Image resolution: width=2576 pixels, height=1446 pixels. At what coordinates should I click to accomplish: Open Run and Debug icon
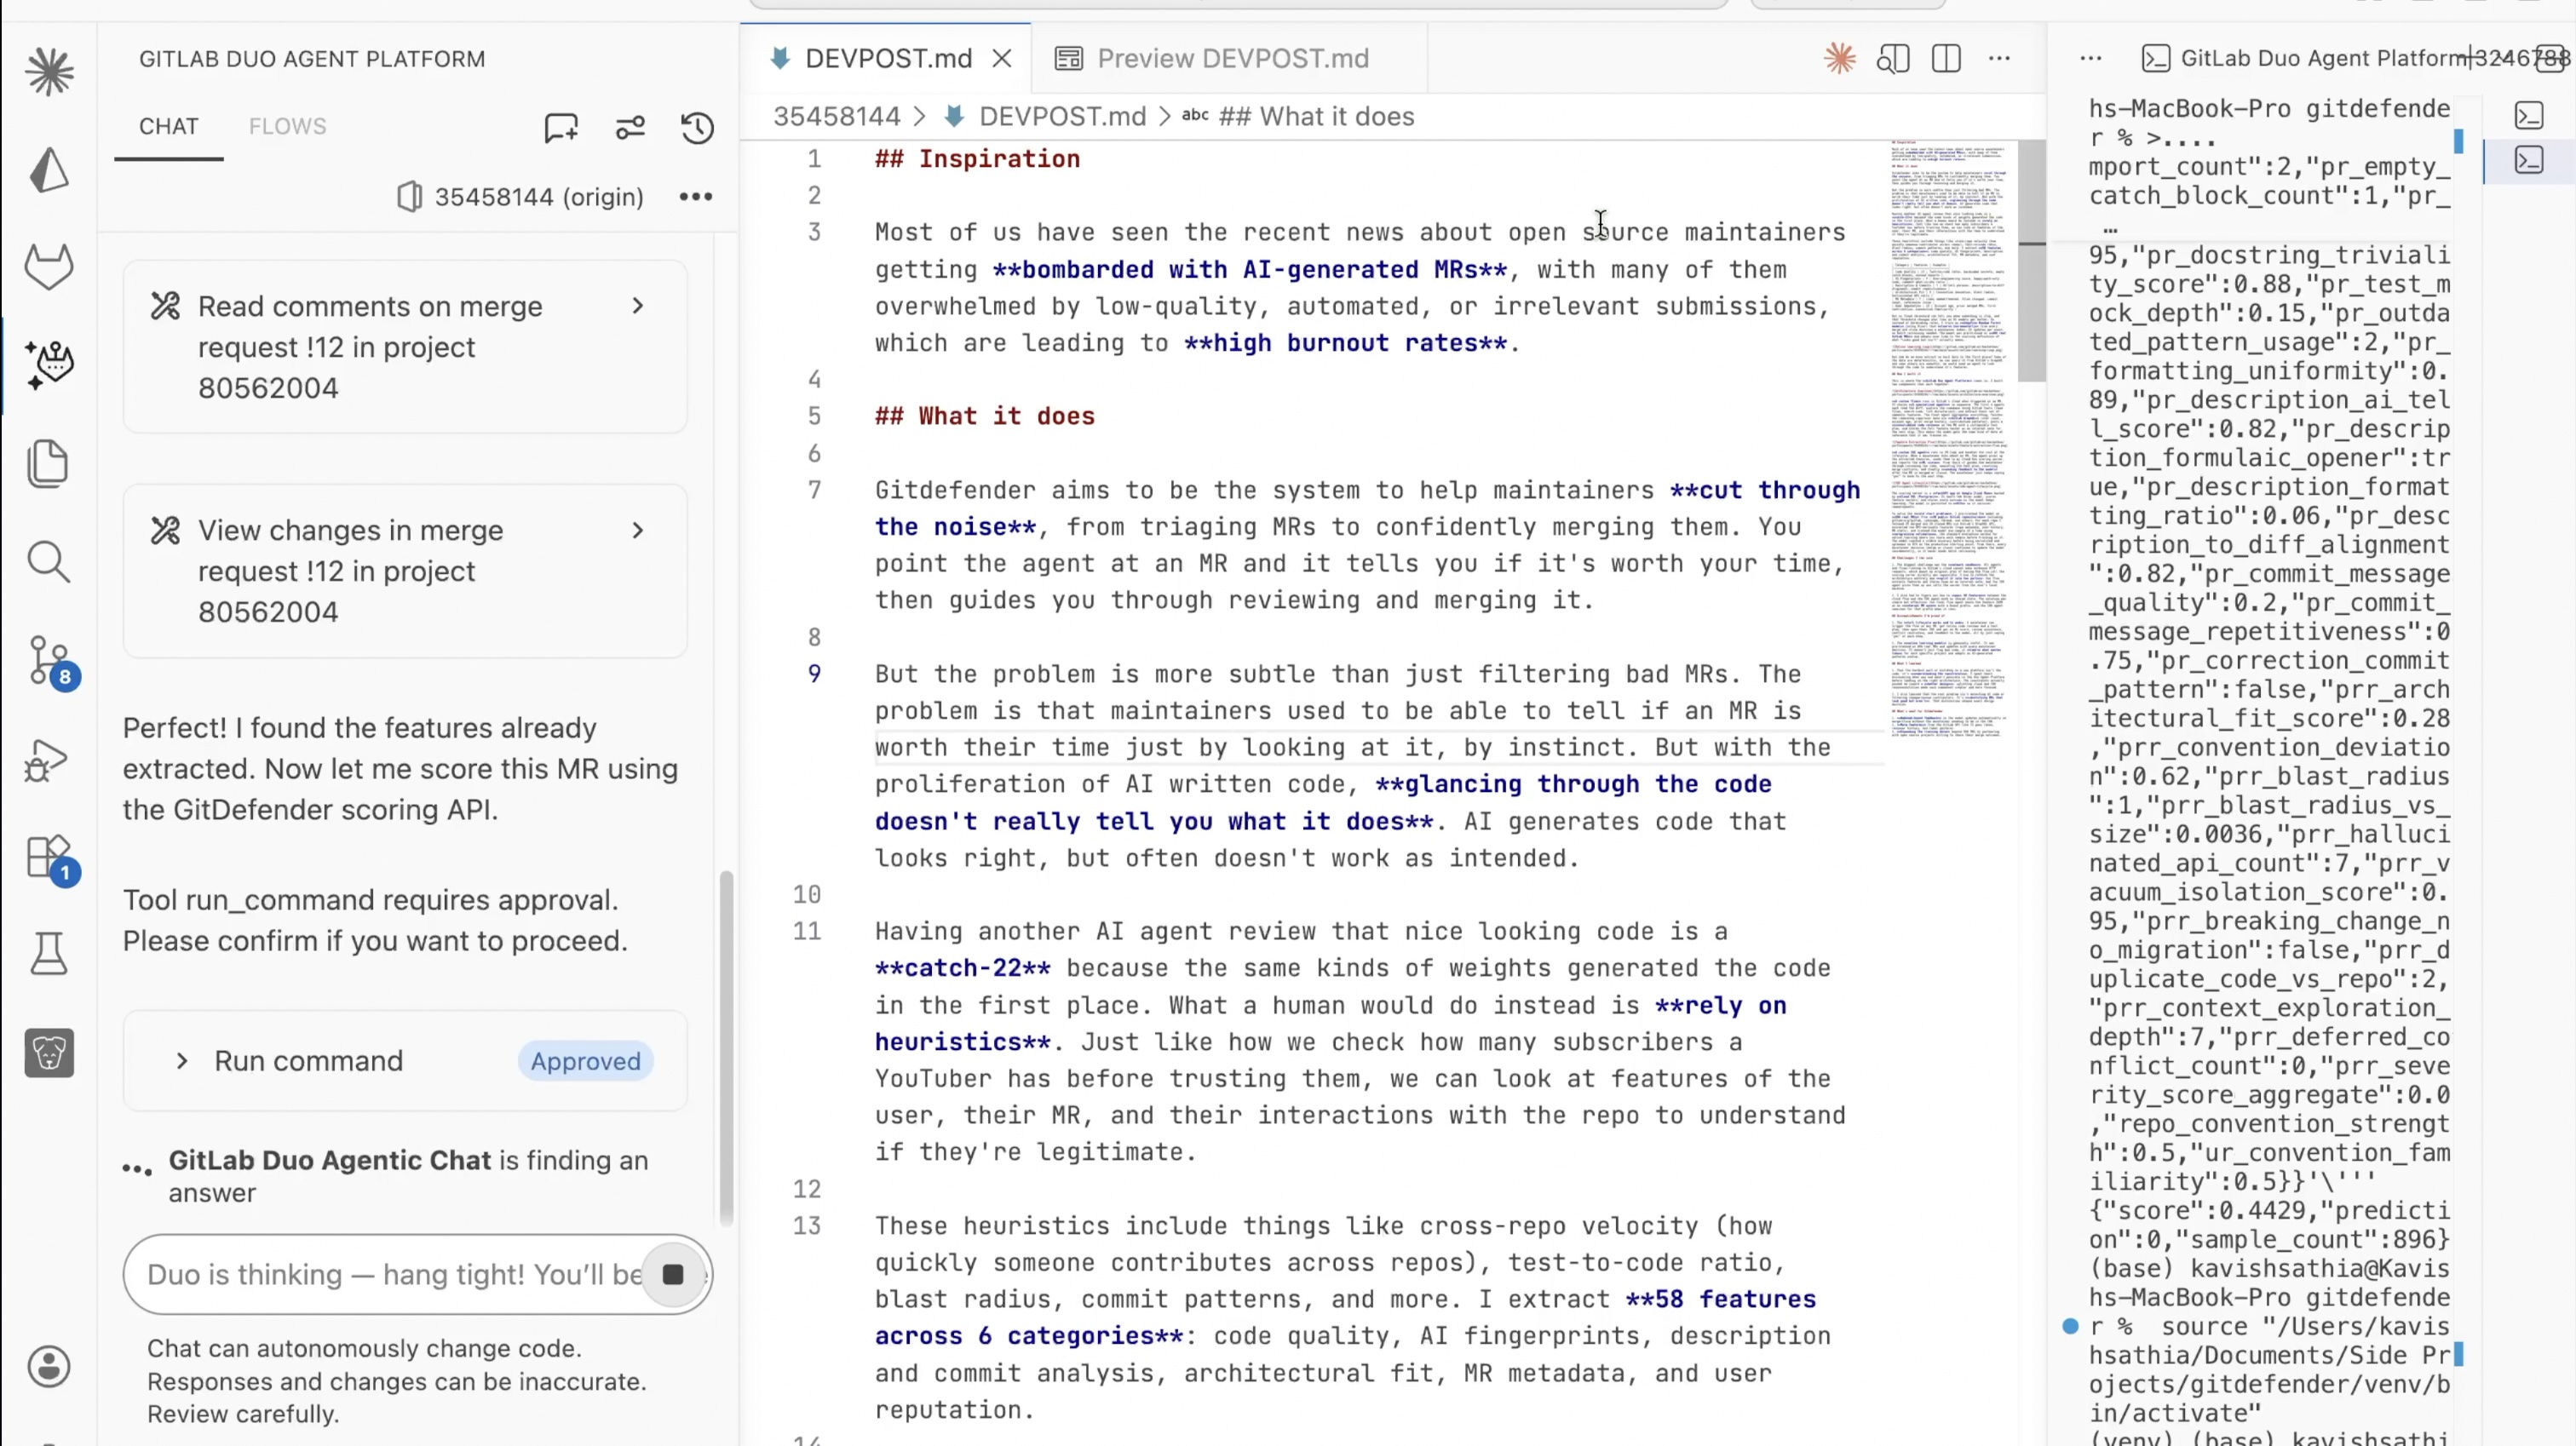click(x=49, y=760)
